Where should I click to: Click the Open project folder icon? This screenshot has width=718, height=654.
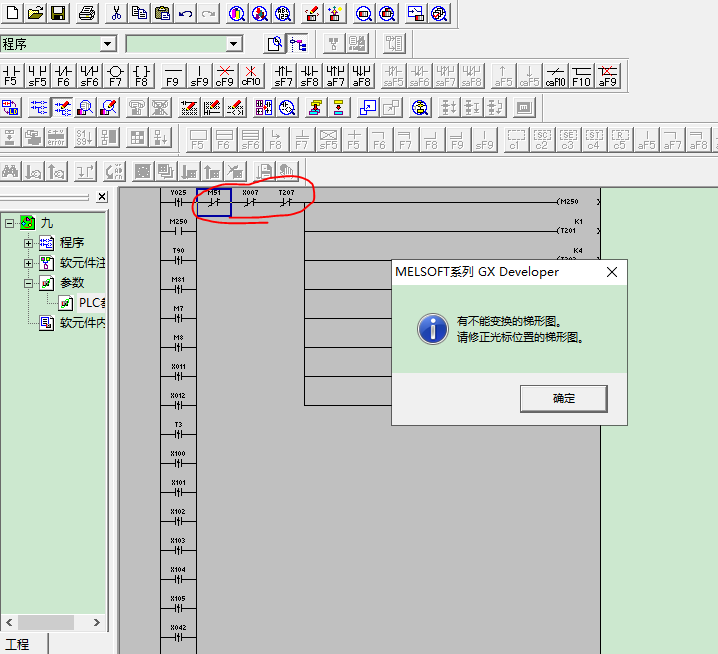click(35, 13)
